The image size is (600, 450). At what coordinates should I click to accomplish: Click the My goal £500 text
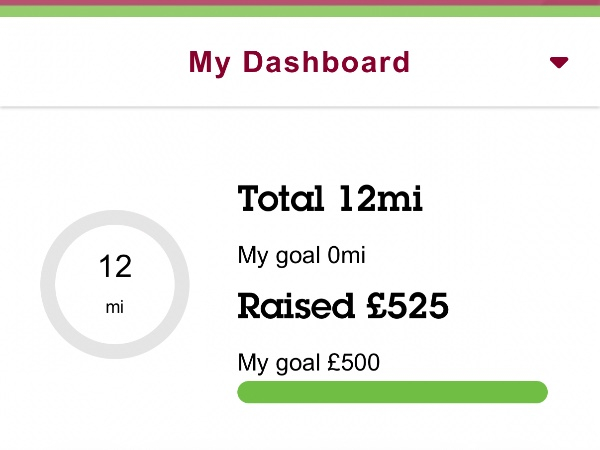tap(308, 362)
